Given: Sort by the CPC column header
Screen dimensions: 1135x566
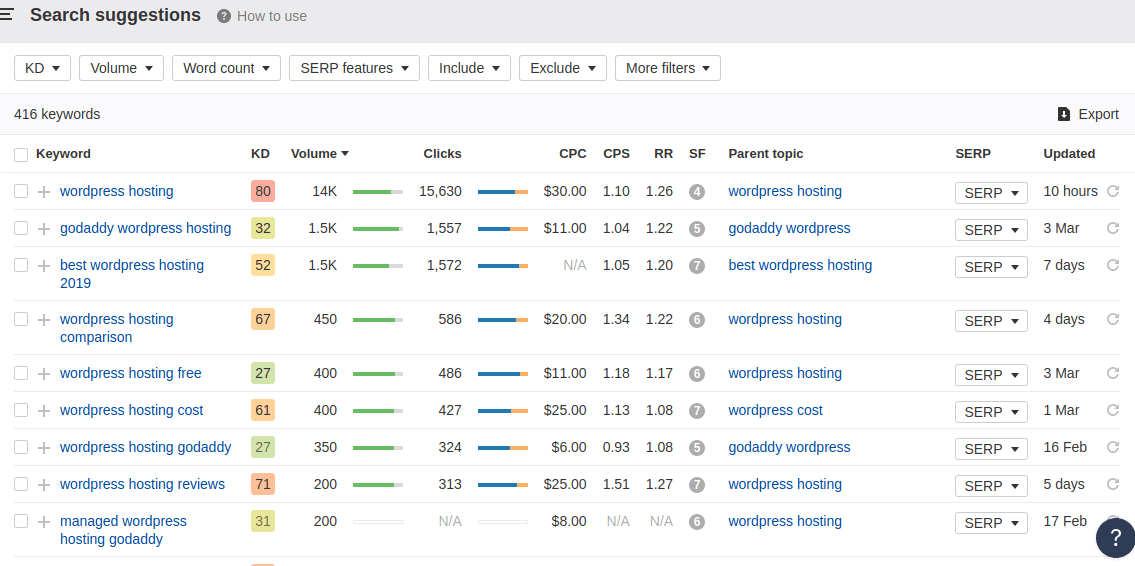Looking at the screenshot, I should click(573, 153).
